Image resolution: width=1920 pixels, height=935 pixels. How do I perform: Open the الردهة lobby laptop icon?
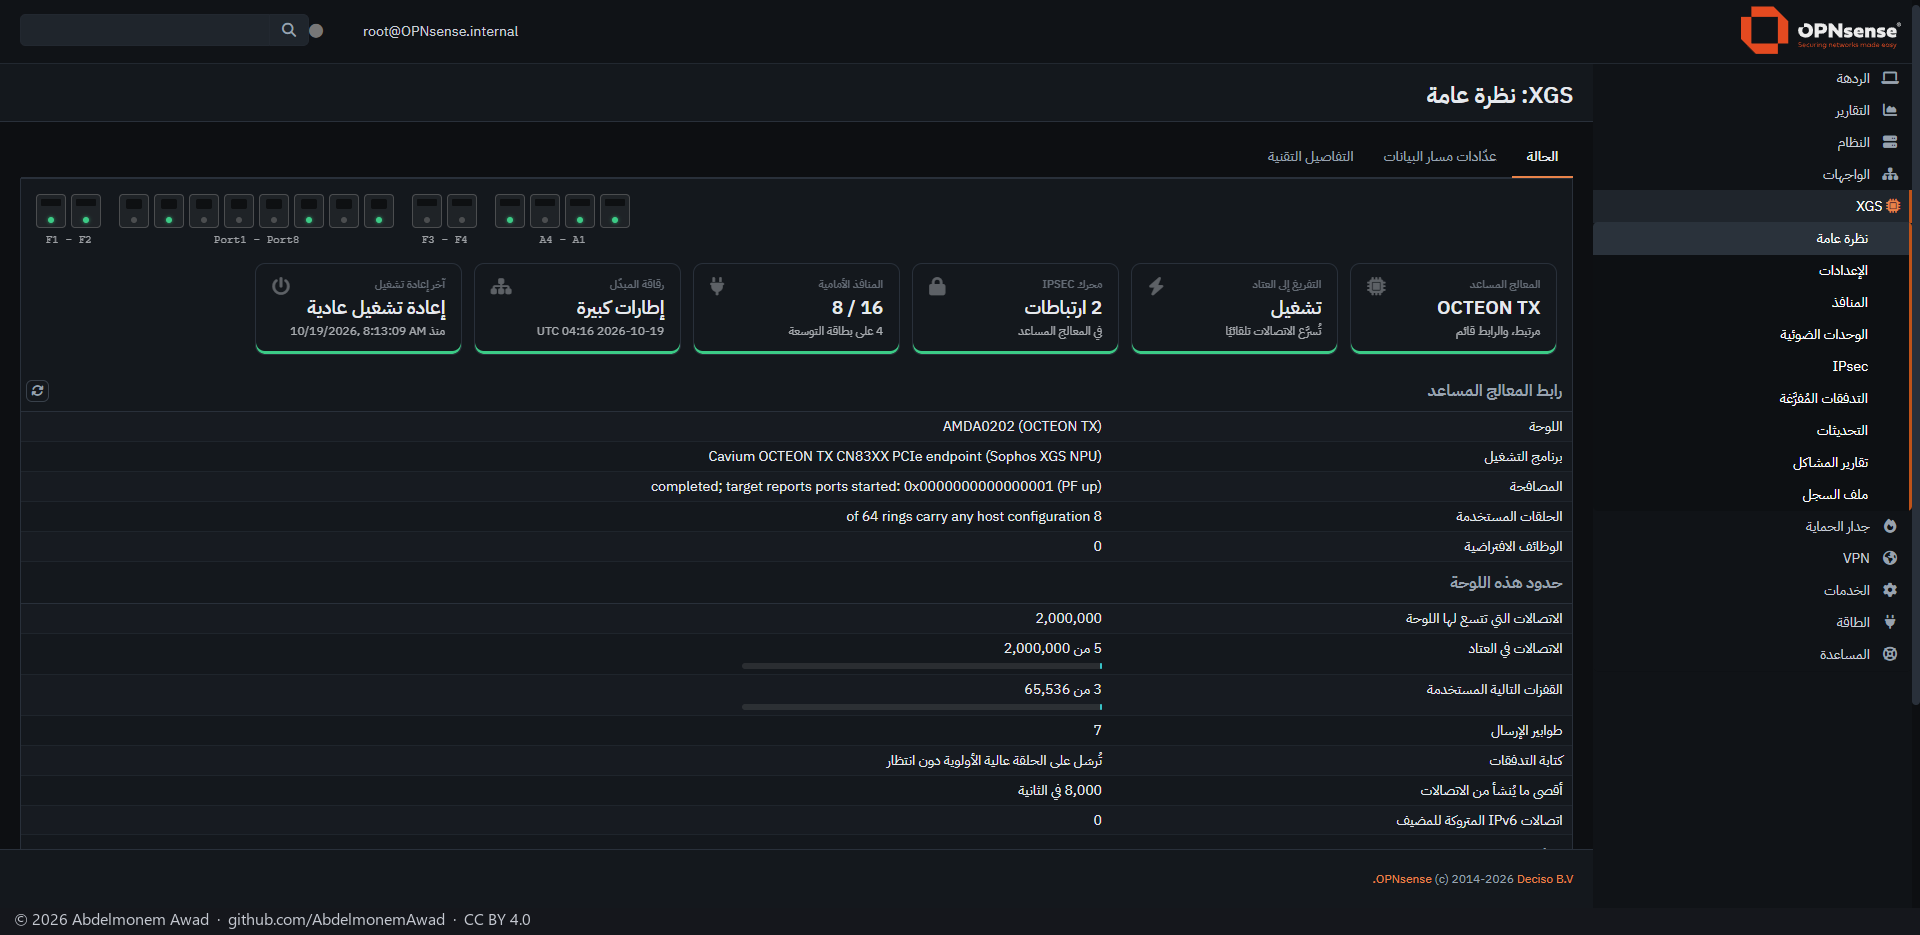pyautogui.click(x=1890, y=78)
